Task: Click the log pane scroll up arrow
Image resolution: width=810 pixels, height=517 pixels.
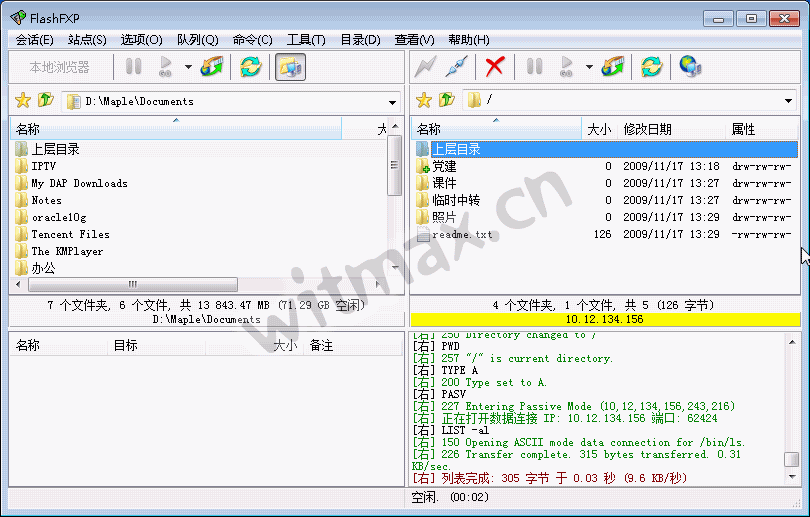Action: [791, 342]
